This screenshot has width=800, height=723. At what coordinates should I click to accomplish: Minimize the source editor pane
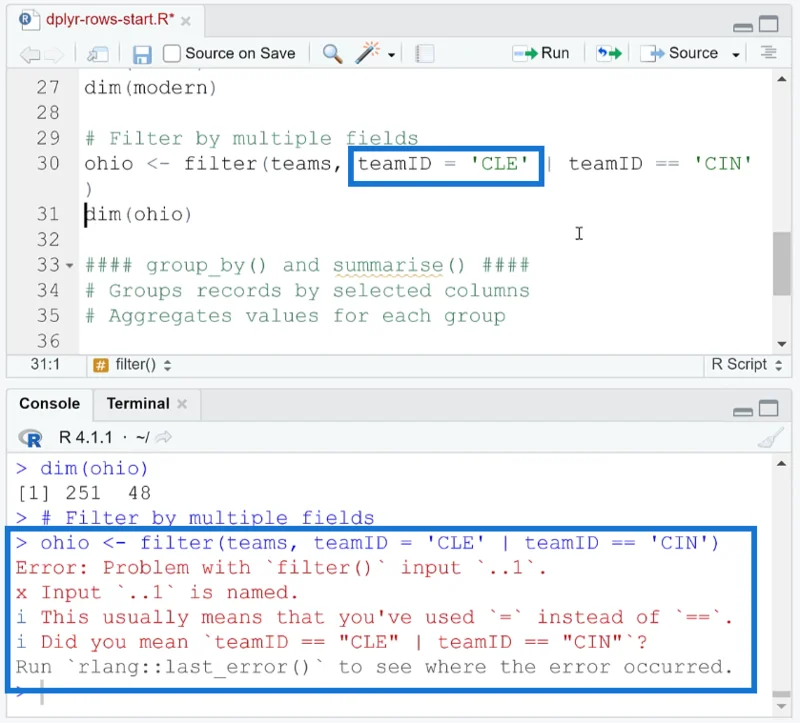[742, 27]
